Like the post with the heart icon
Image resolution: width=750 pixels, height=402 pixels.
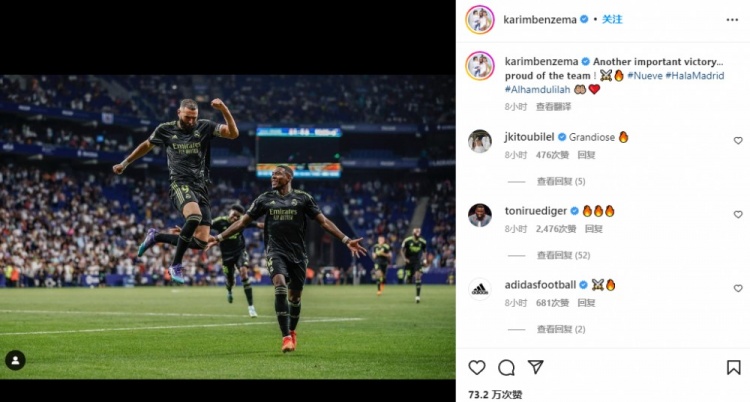[x=476, y=368]
